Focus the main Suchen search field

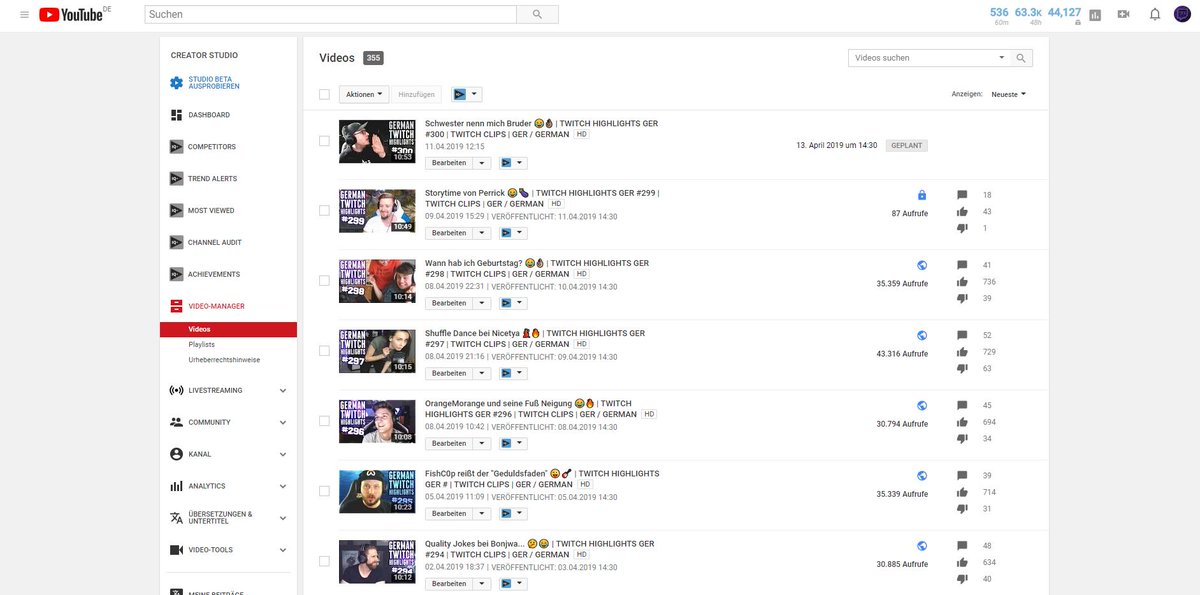point(330,14)
